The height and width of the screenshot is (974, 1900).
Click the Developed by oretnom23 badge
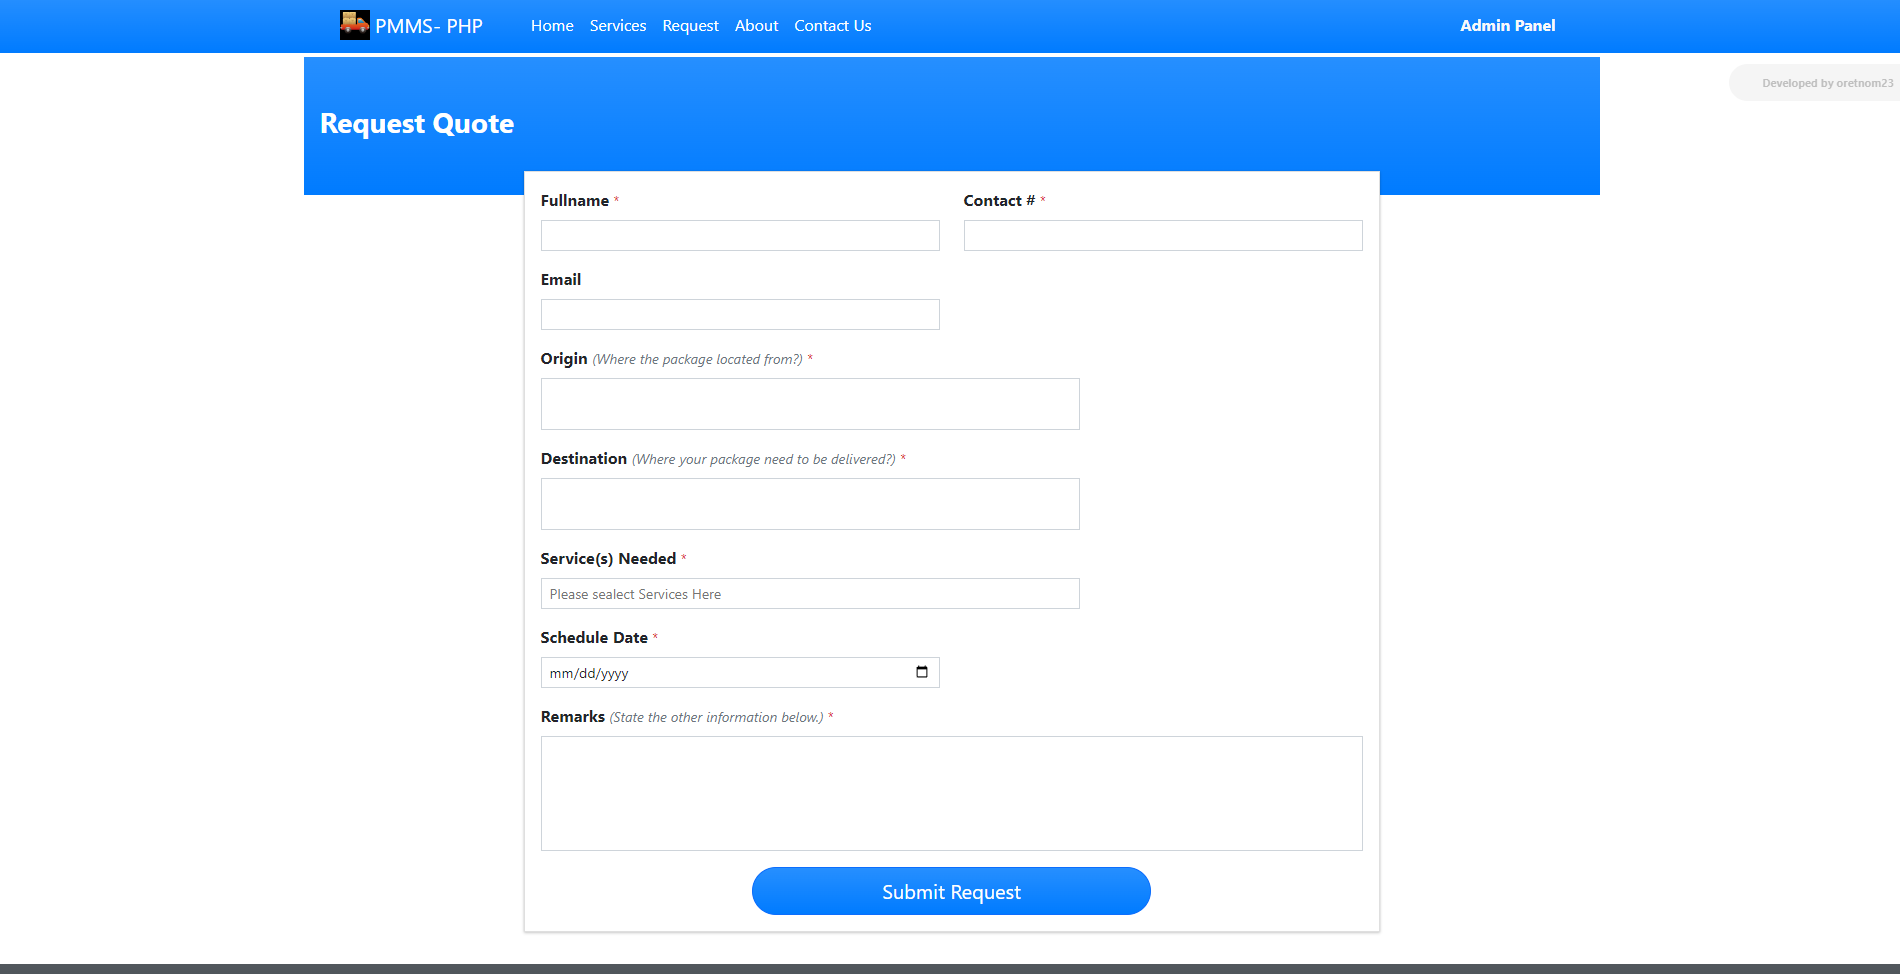[1815, 83]
